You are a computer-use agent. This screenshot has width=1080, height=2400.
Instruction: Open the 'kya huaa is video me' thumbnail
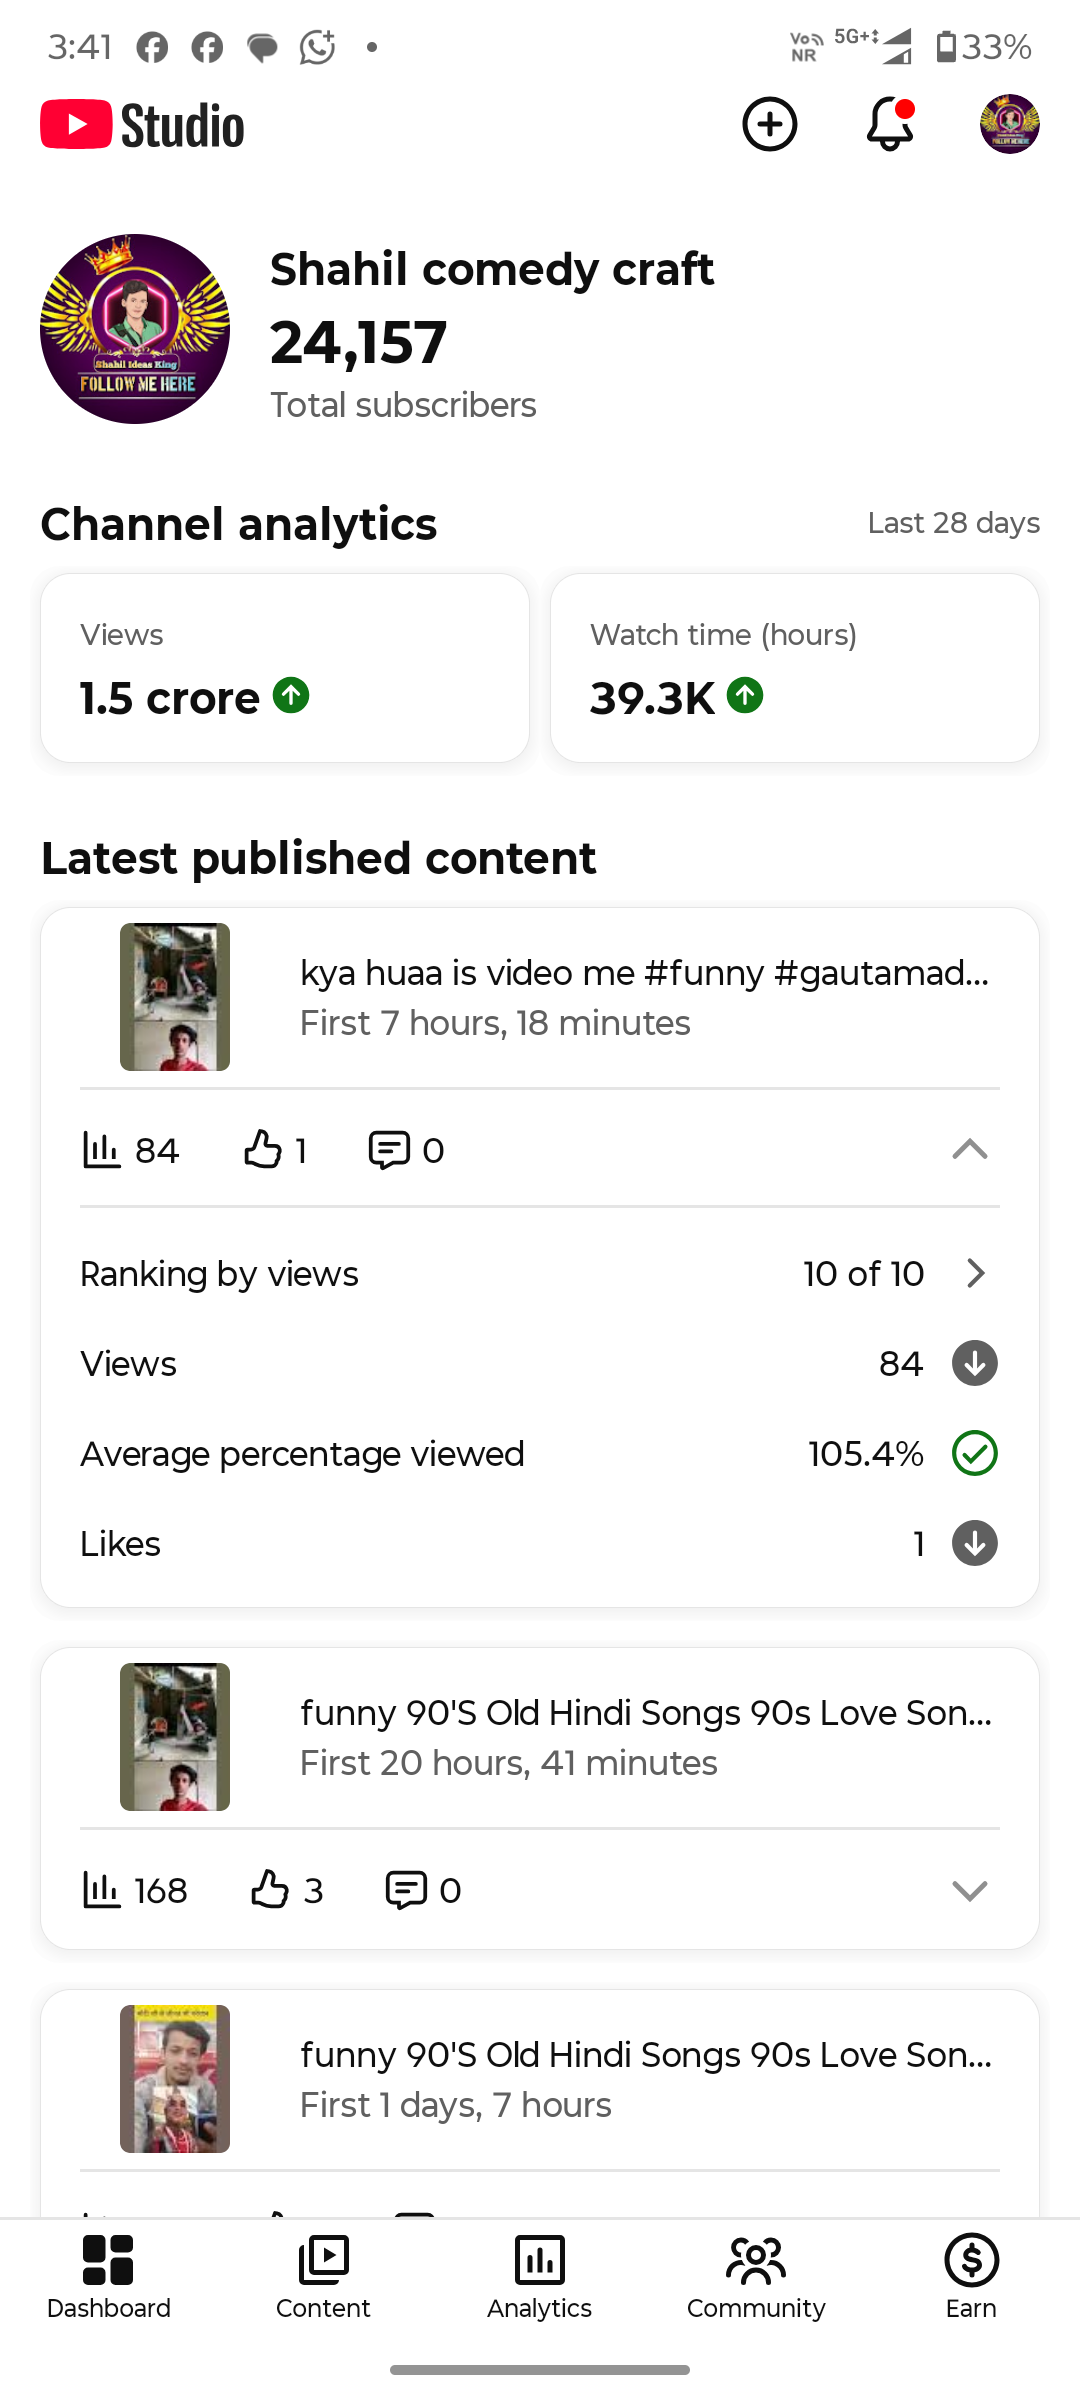(175, 997)
